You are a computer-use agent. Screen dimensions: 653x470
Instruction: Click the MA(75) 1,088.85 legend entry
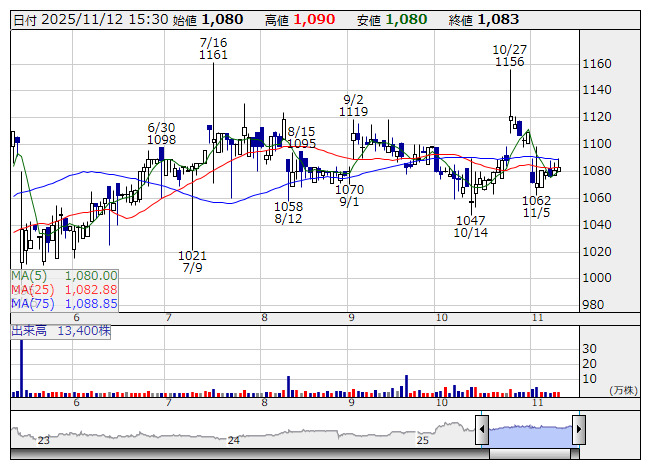click(x=64, y=303)
